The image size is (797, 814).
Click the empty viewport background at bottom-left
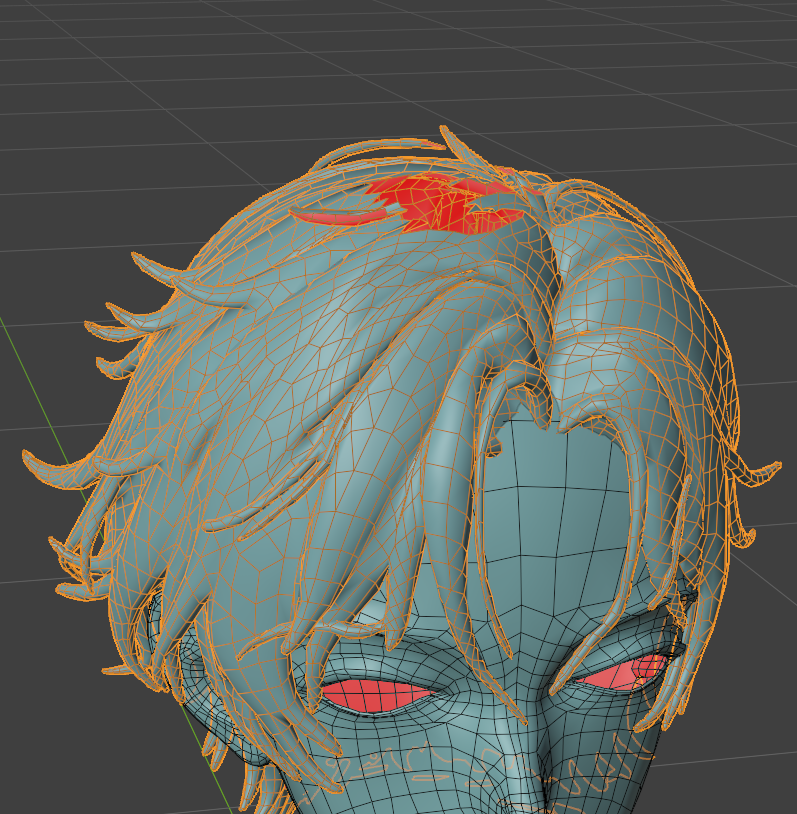click(x=60, y=740)
